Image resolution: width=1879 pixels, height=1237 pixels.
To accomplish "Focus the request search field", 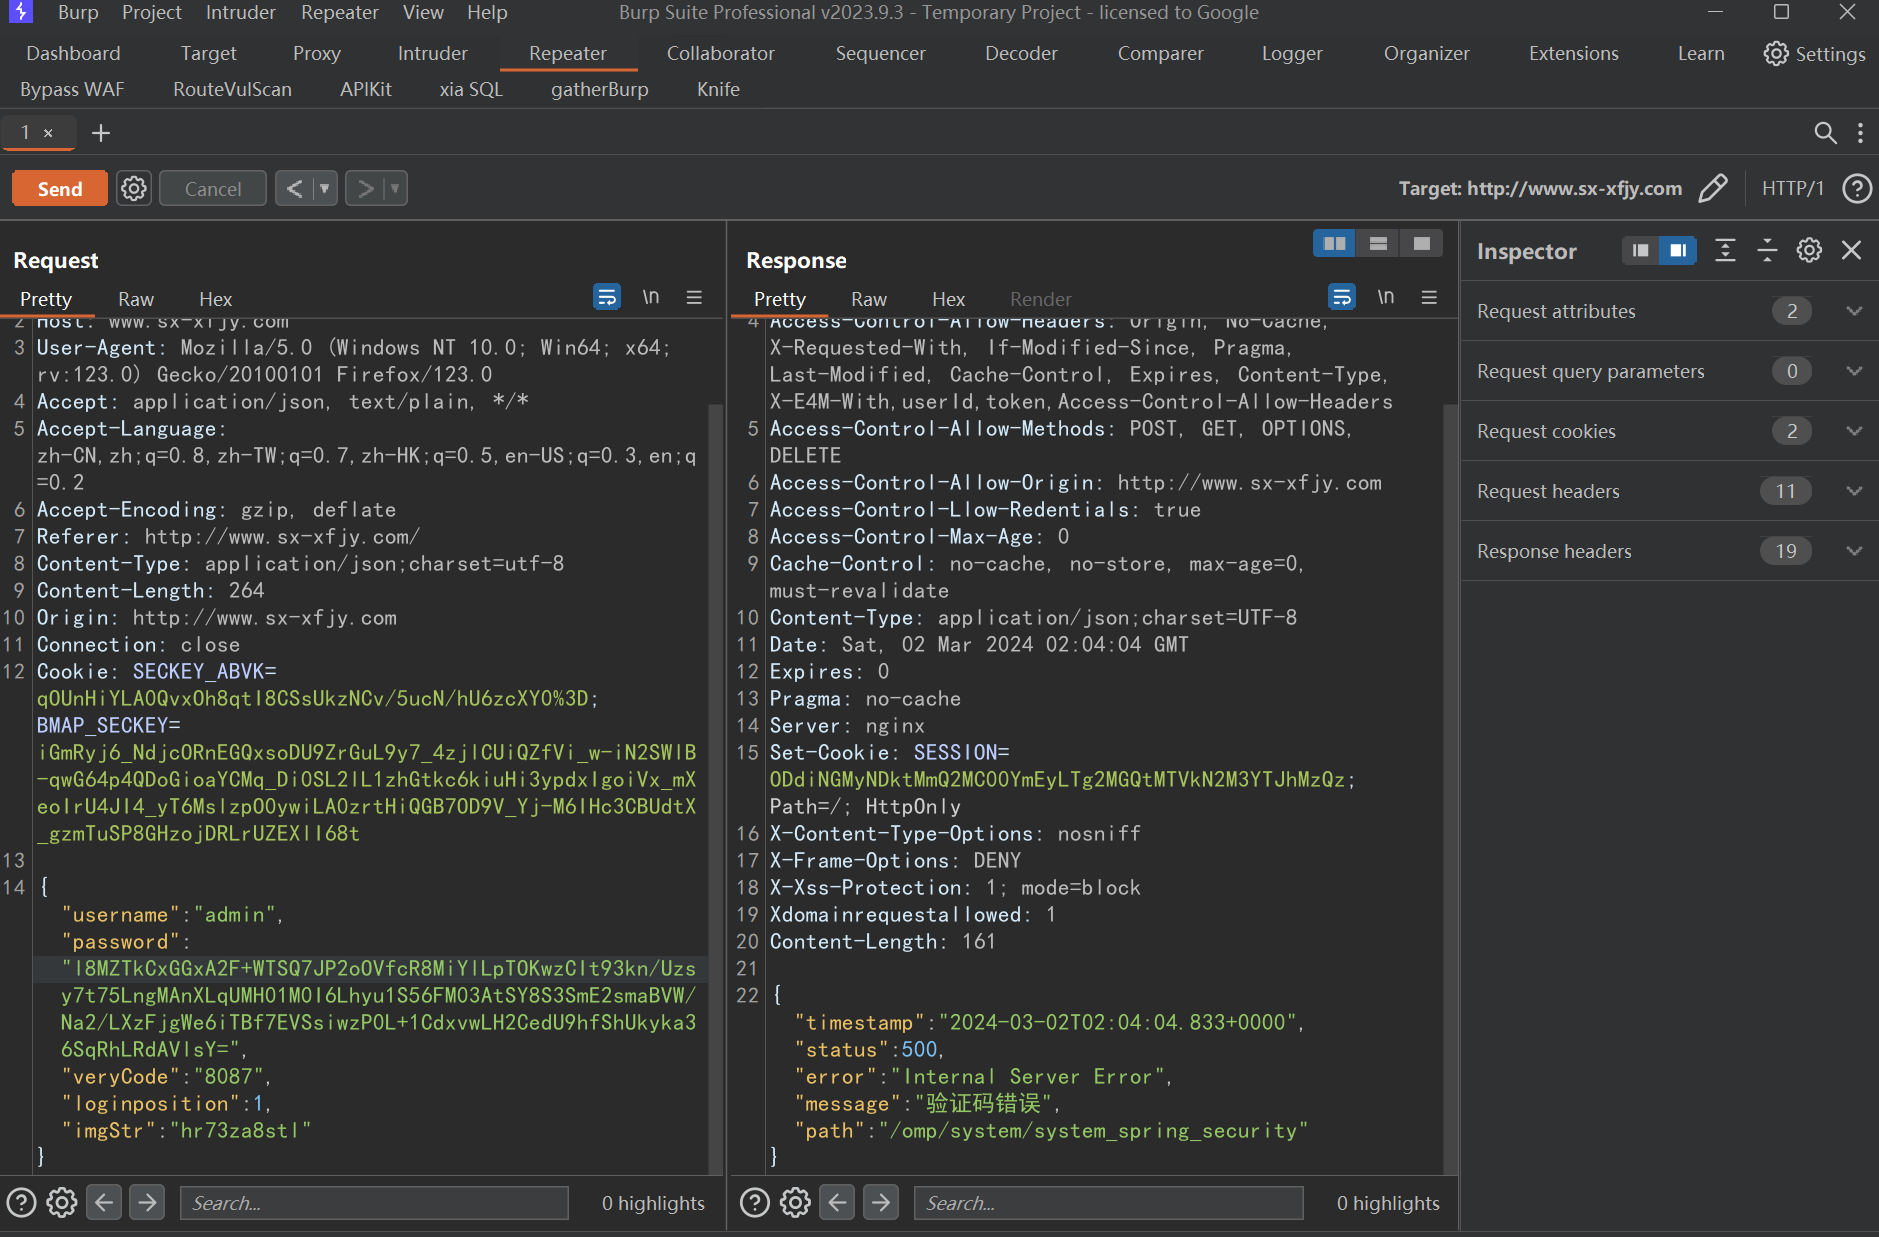I will (x=374, y=1202).
